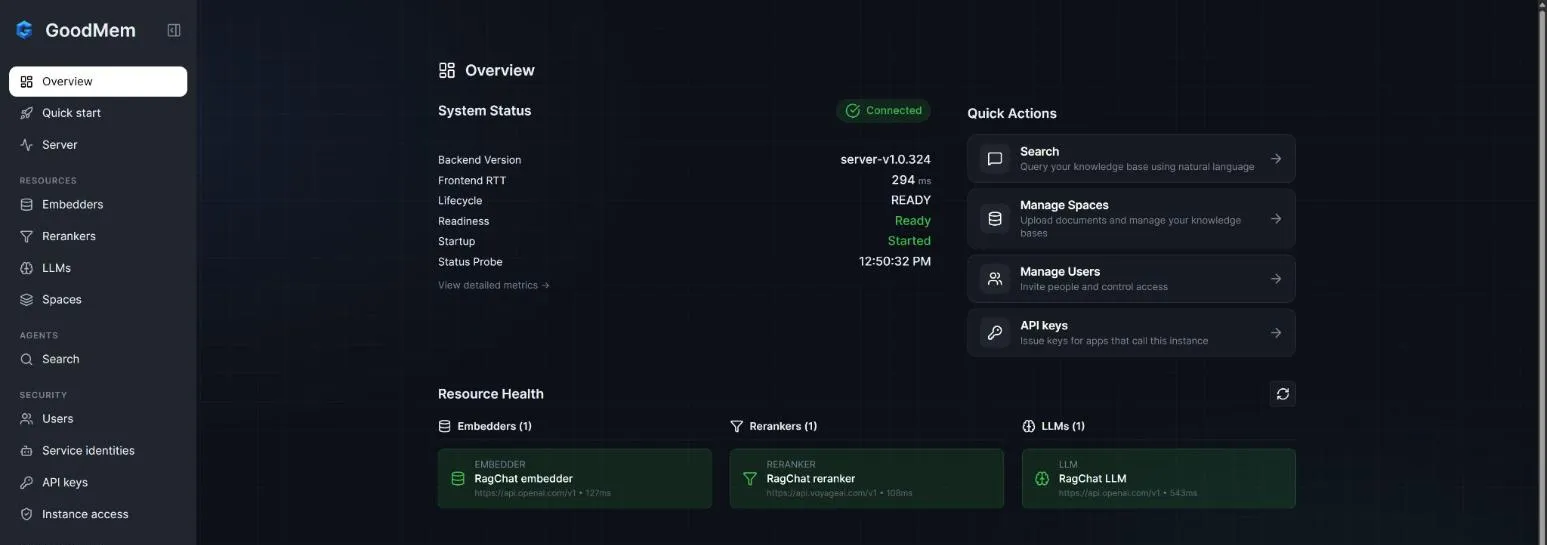This screenshot has height=545, width=1547.
Task: Click the chat bubble icon on Search card
Action: 995,159
